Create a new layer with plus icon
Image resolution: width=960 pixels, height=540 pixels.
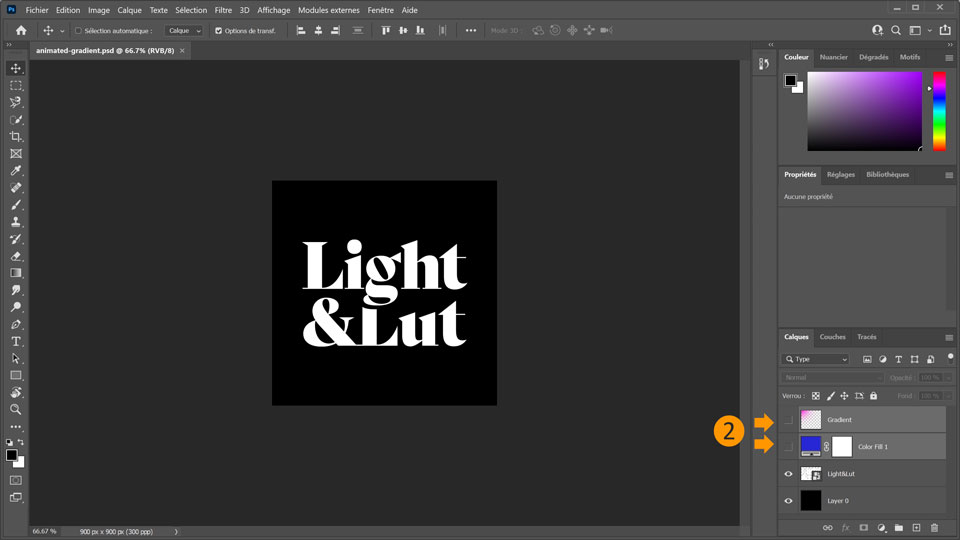[916, 527]
